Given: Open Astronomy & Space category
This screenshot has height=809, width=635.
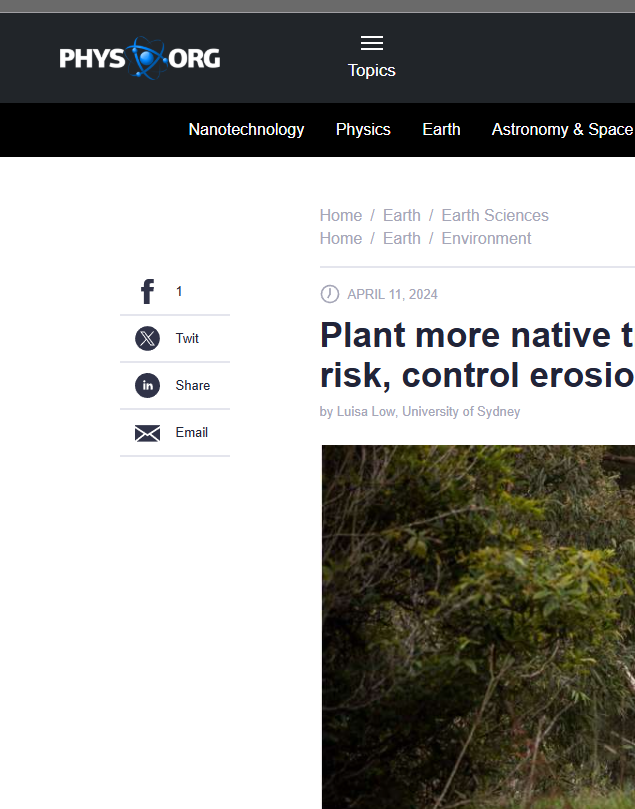Looking at the screenshot, I should coord(561,130).
